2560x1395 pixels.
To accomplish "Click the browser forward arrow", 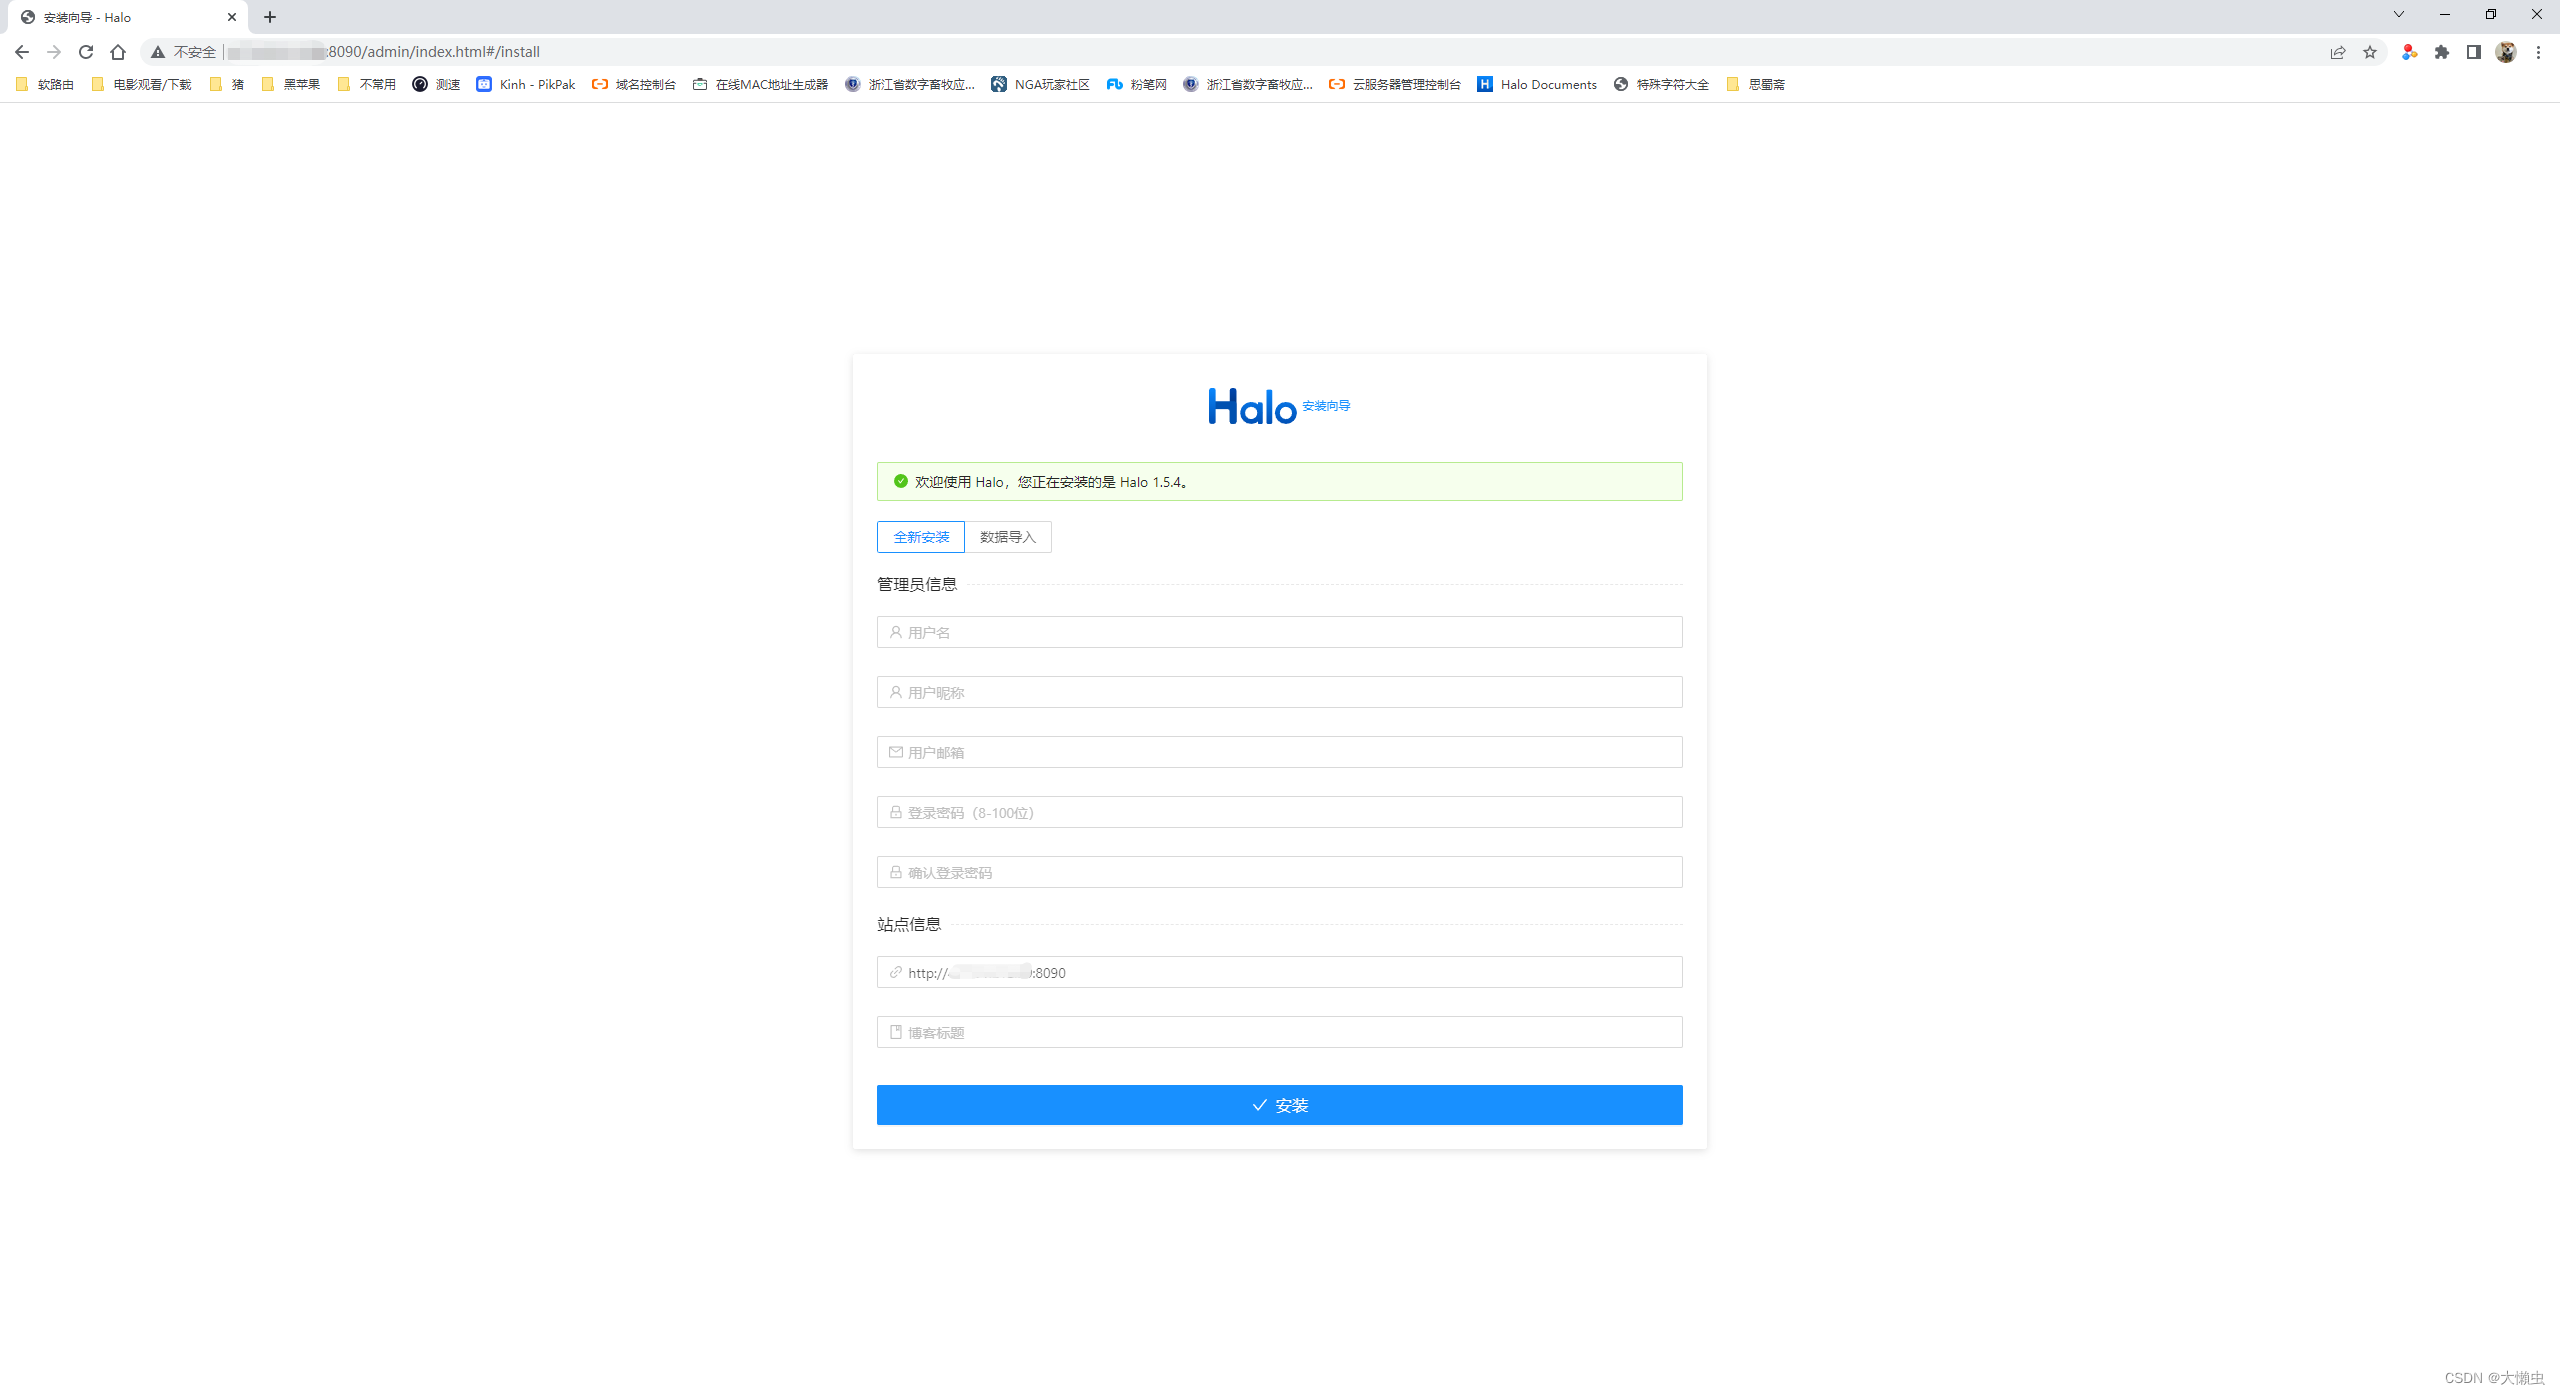I will tap(54, 52).
